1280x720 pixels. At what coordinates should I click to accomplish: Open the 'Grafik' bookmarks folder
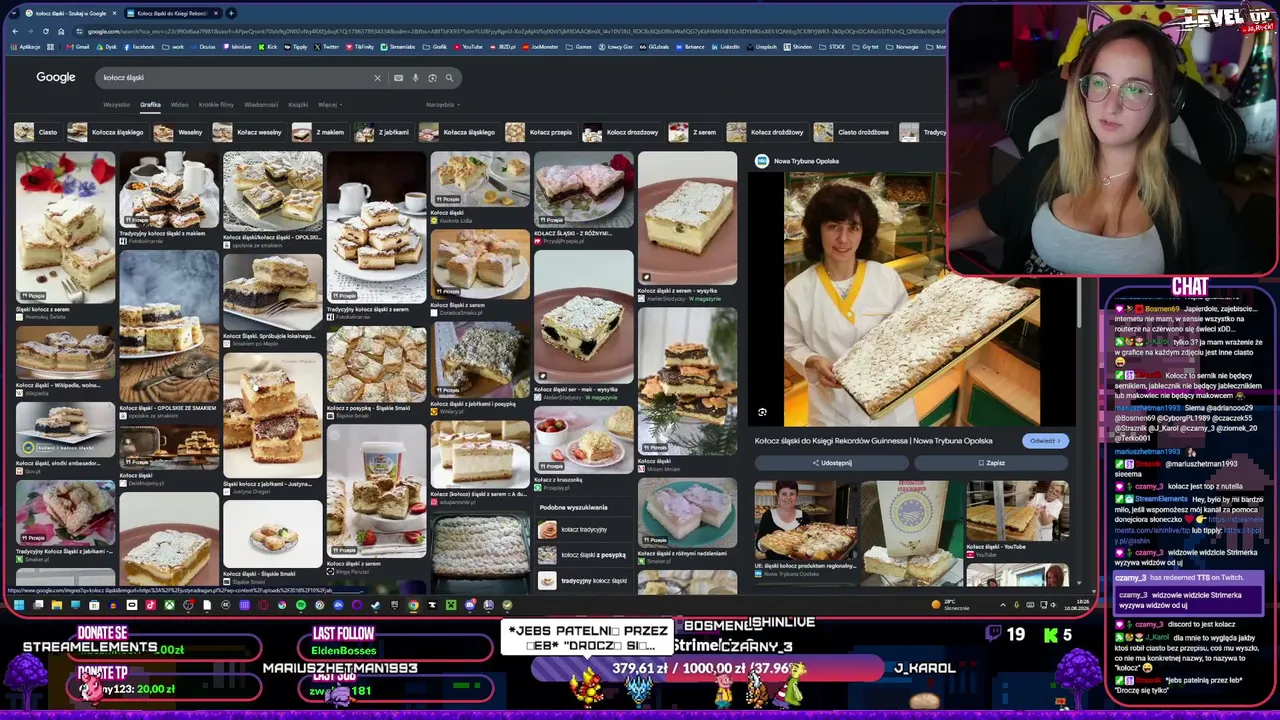[437, 47]
